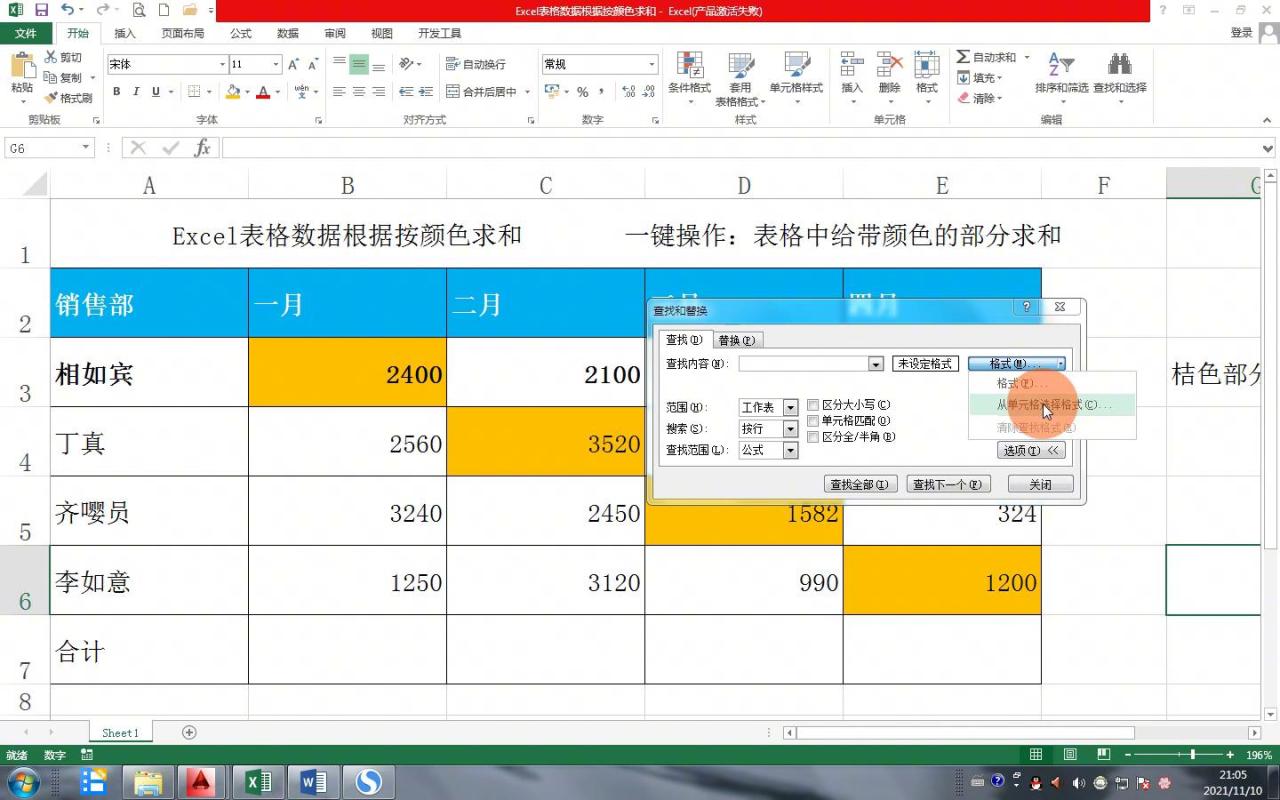Image resolution: width=1280 pixels, height=800 pixels.
Task: Toggle 自动换行 wrap text
Action: [476, 64]
